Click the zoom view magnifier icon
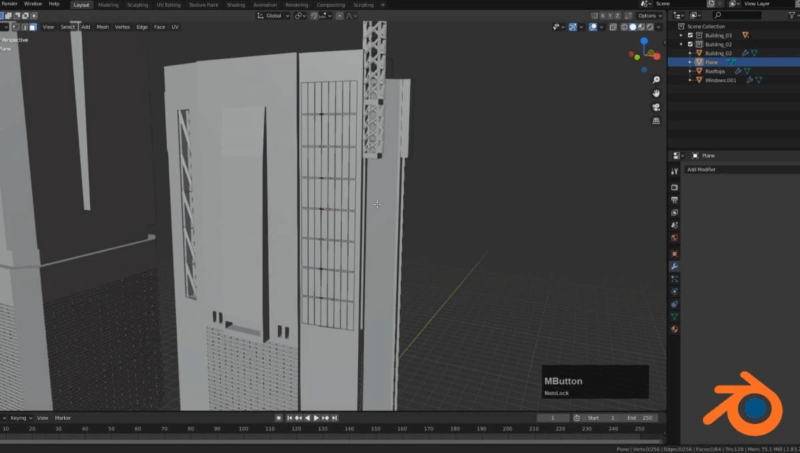Screen dimensions: 800x453 click(656, 78)
